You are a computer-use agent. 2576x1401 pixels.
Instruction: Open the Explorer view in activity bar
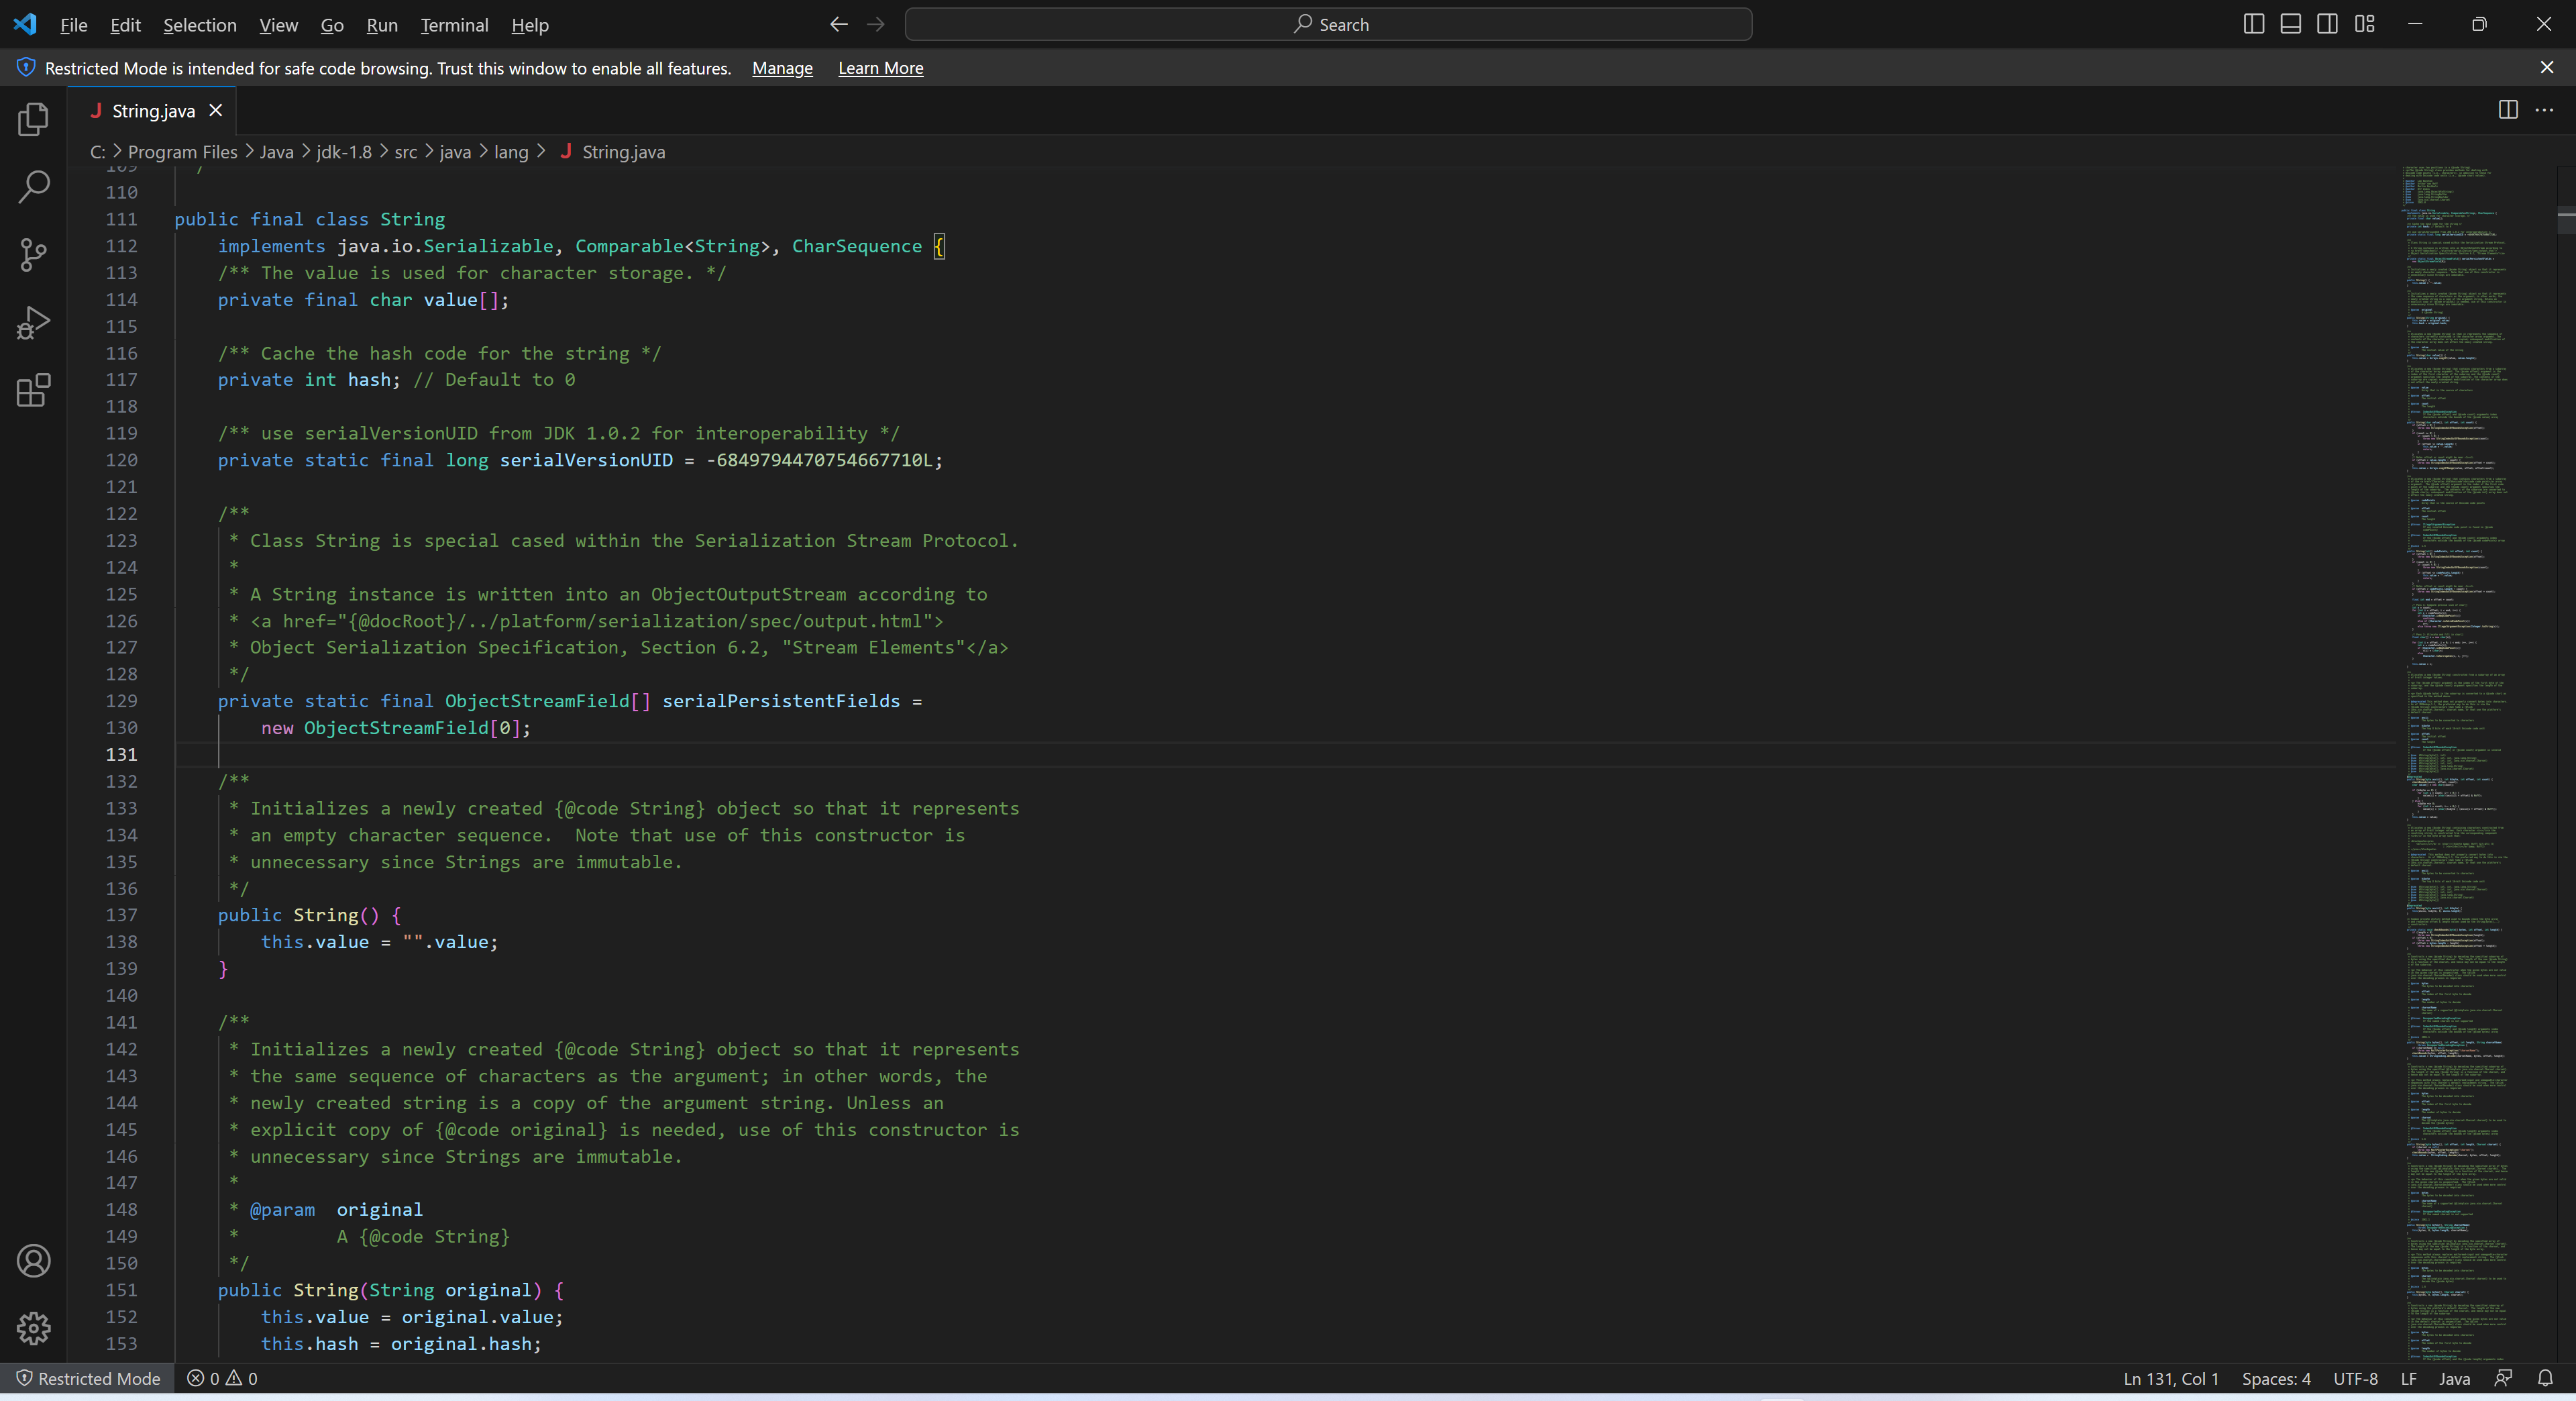click(x=33, y=119)
